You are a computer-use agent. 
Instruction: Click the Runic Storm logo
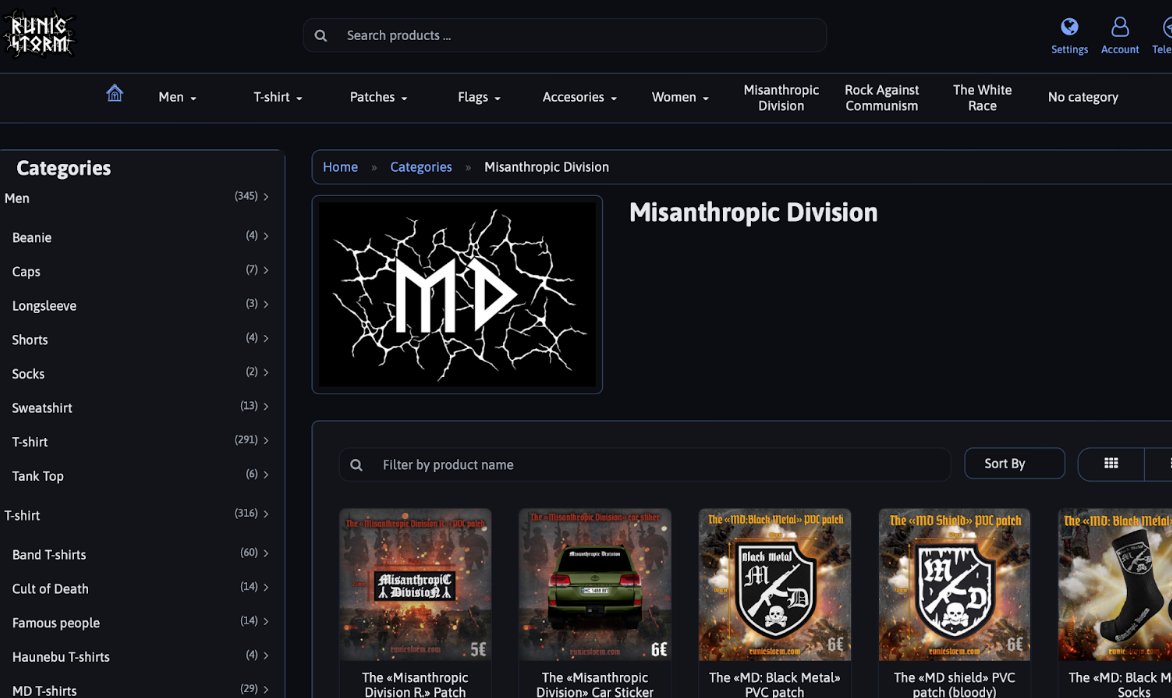click(39, 34)
